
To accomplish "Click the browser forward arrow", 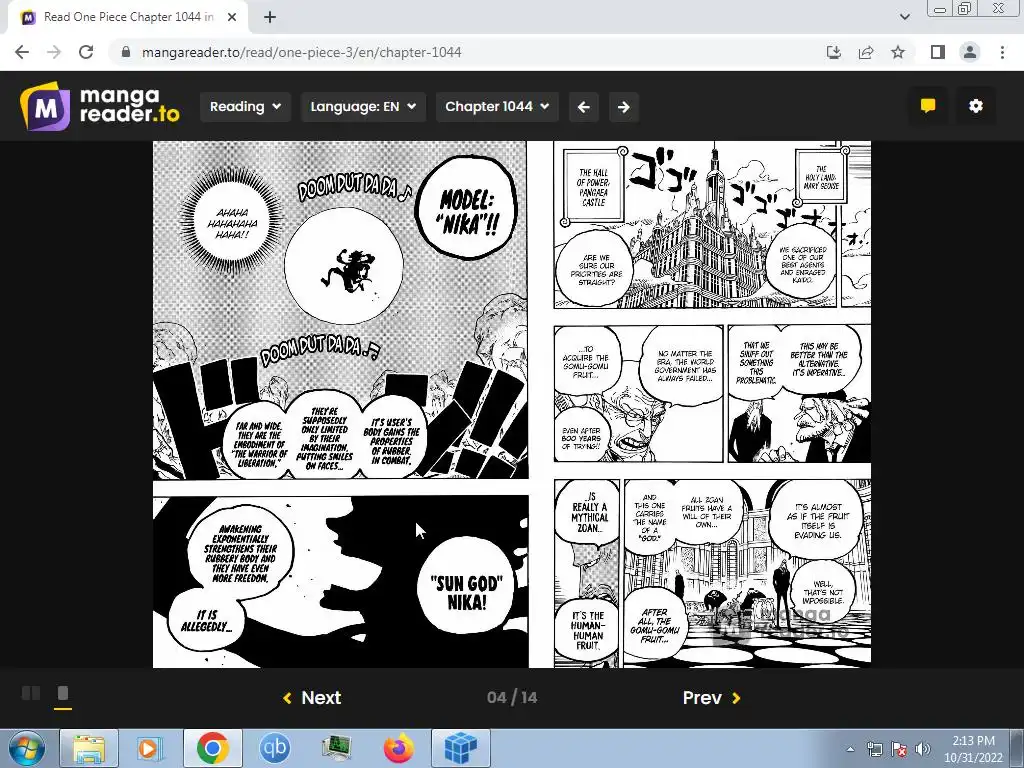I will click(x=54, y=52).
